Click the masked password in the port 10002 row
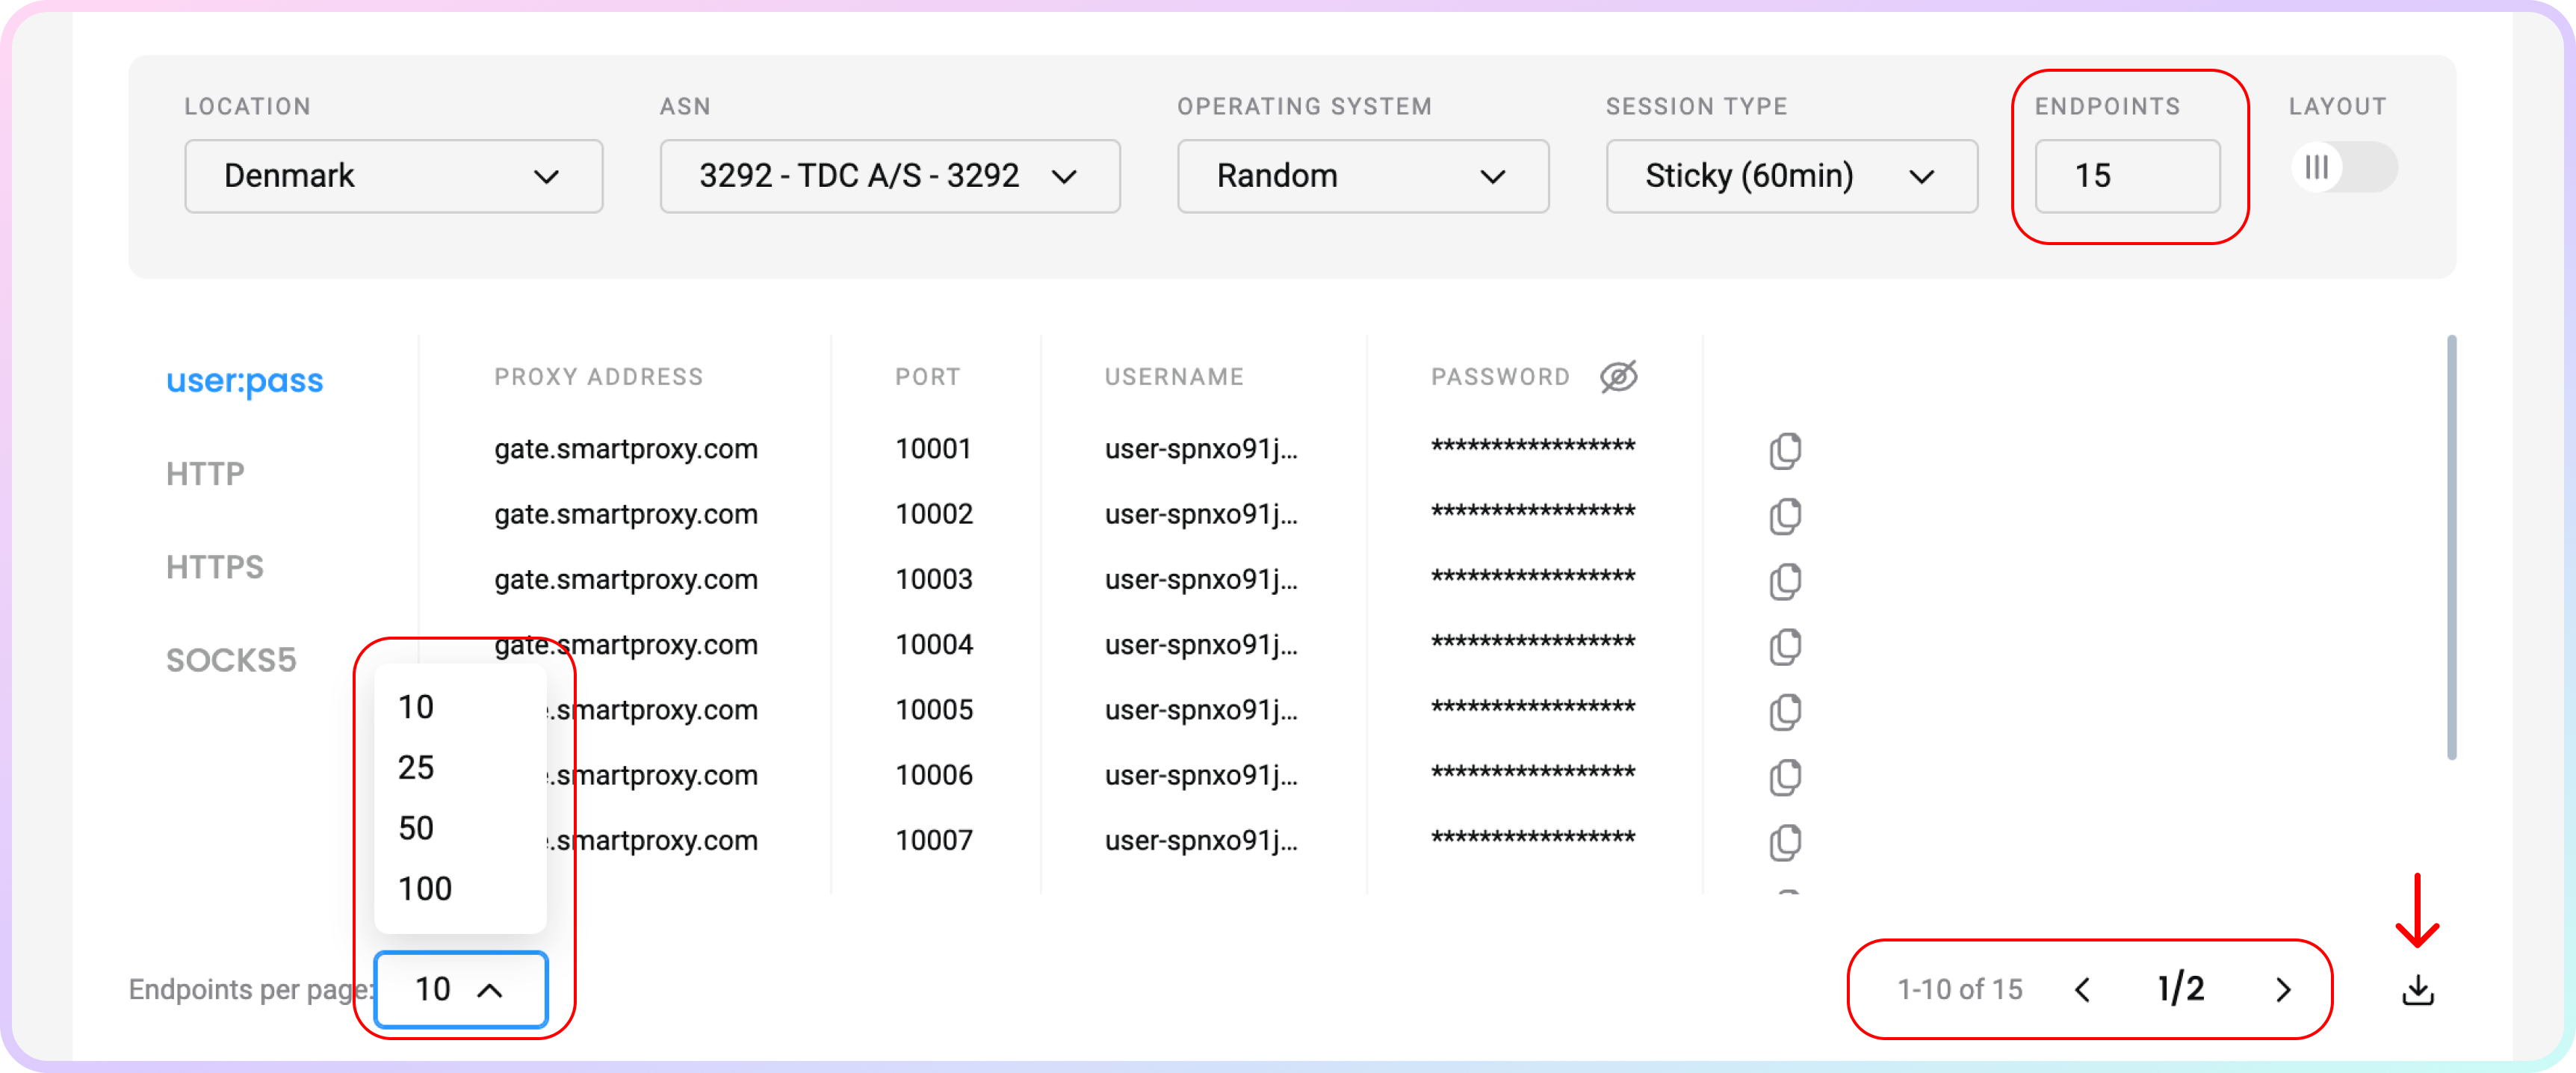 pyautogui.click(x=1532, y=512)
